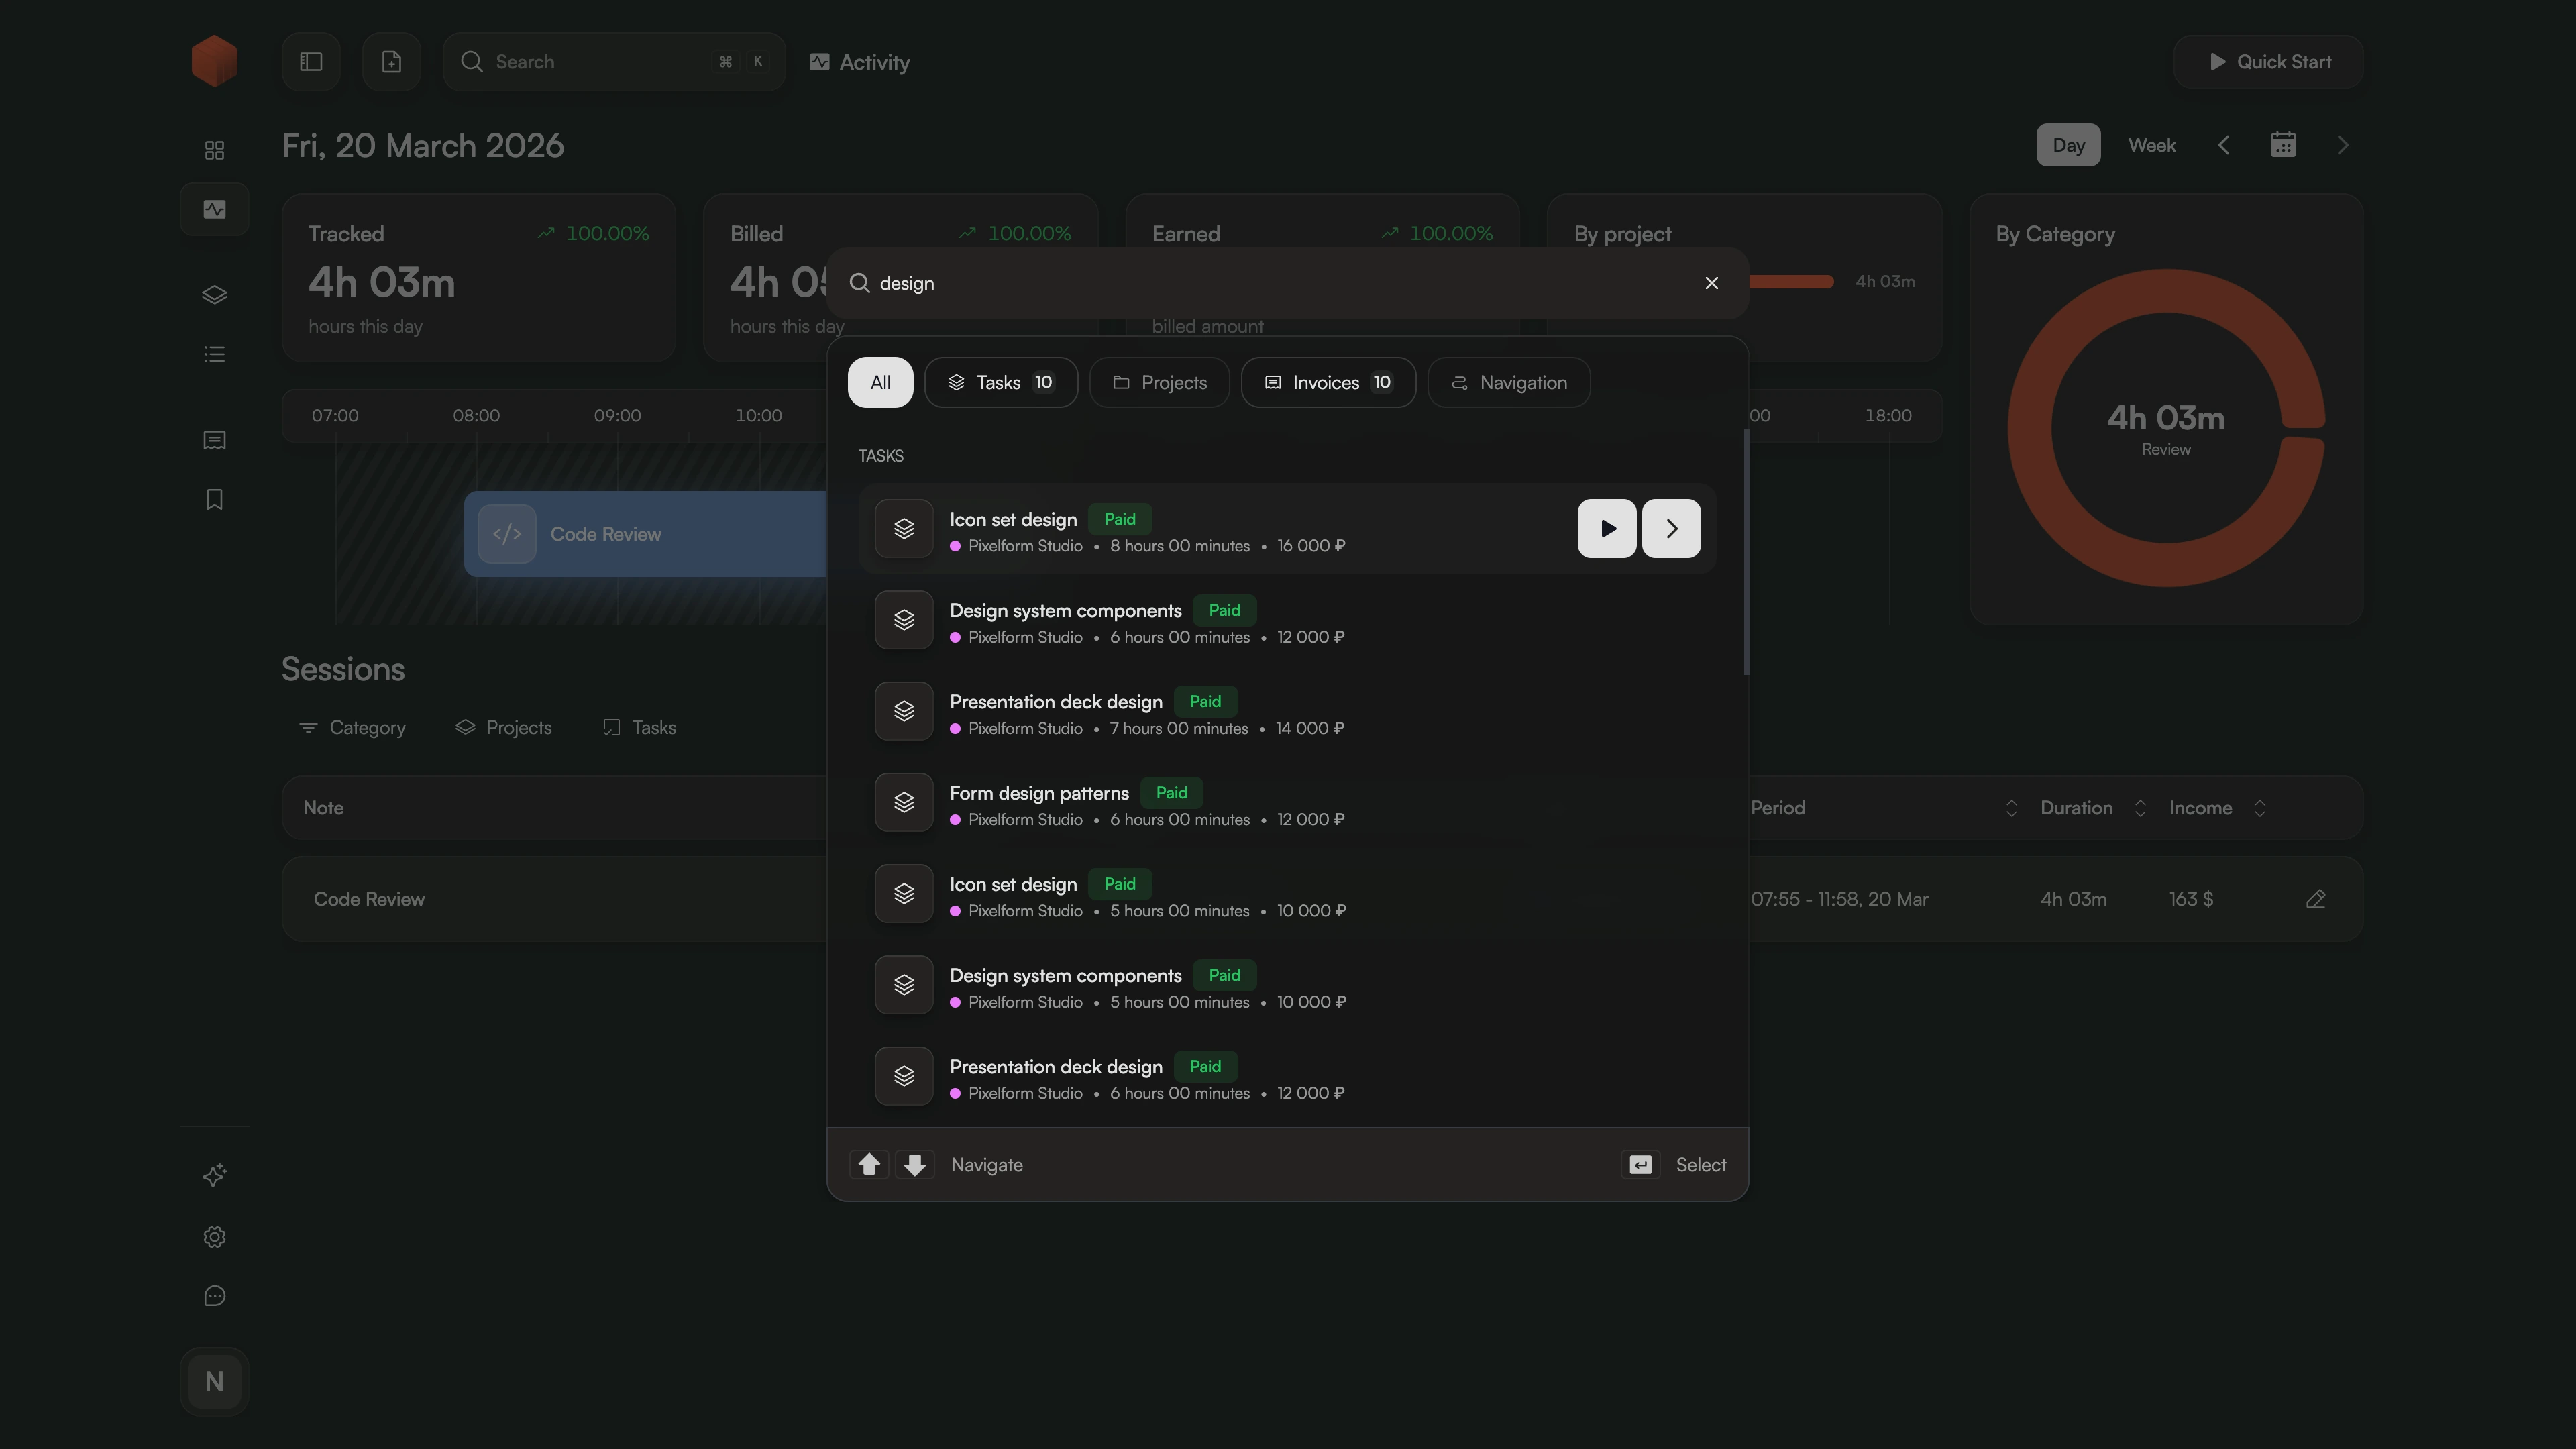The height and width of the screenshot is (1449, 2576).
Task: Open the bookmarks sidebar icon
Action: 214,499
